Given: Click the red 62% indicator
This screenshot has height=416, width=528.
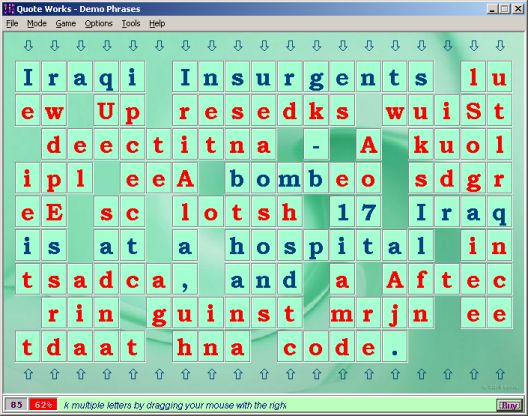Looking at the screenshot, I should click(x=43, y=405).
